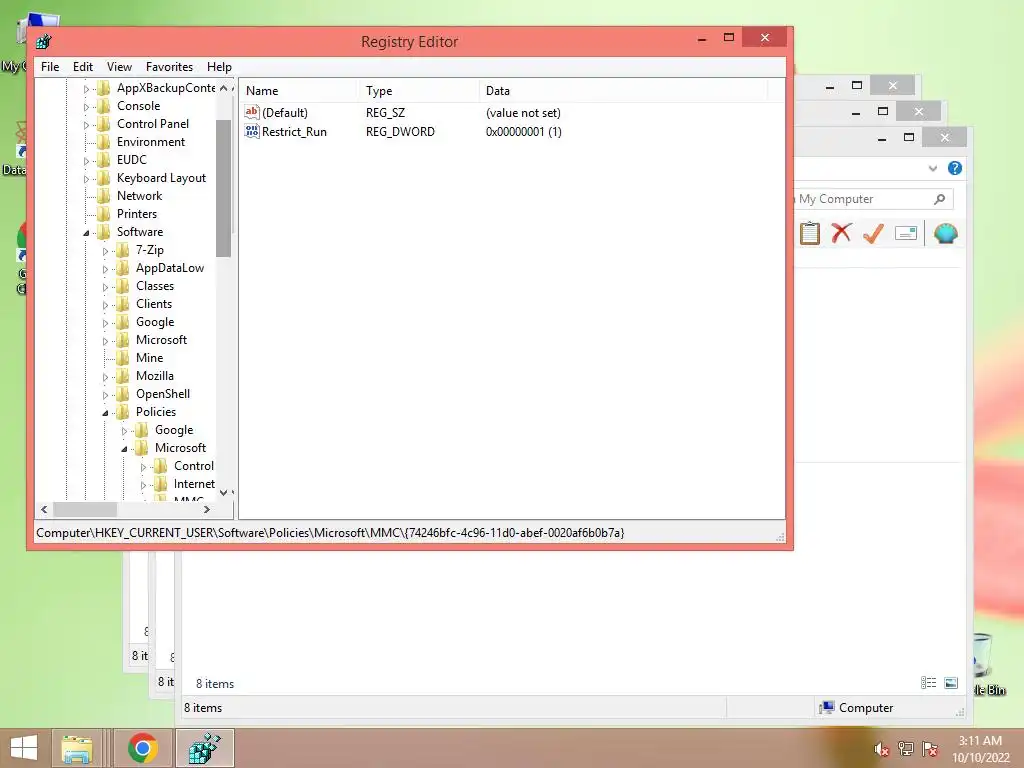The height and width of the screenshot is (768, 1024).
Task: Click the registry path in the status bar
Action: [330, 533]
